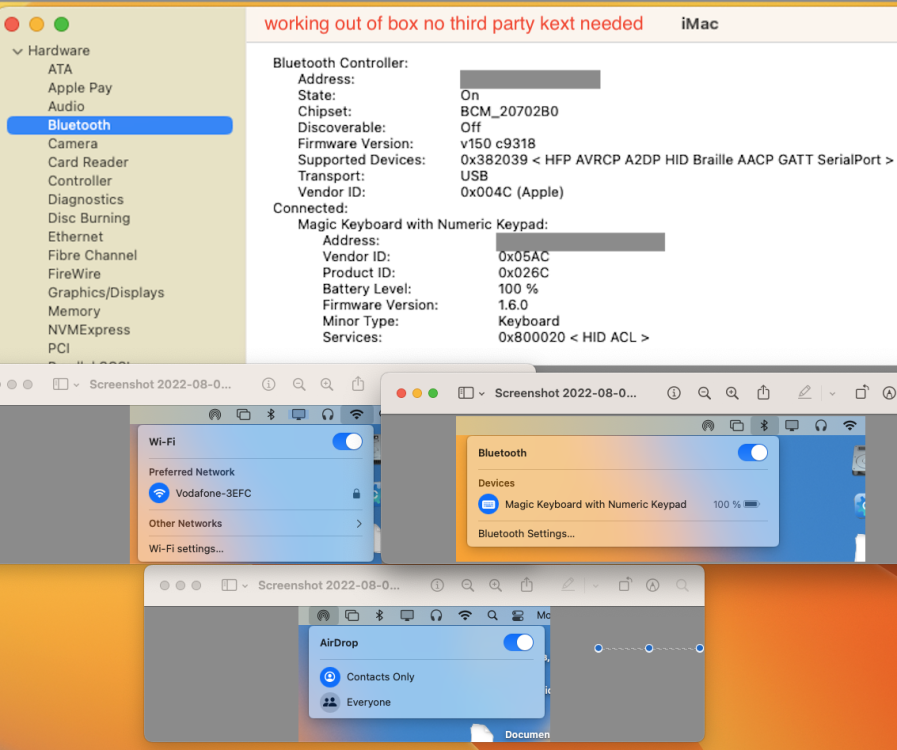Viewport: 897px width, 750px height.
Task: Click annotate icon in AirDrop screenshot window
Action: pyautogui.click(x=653, y=585)
